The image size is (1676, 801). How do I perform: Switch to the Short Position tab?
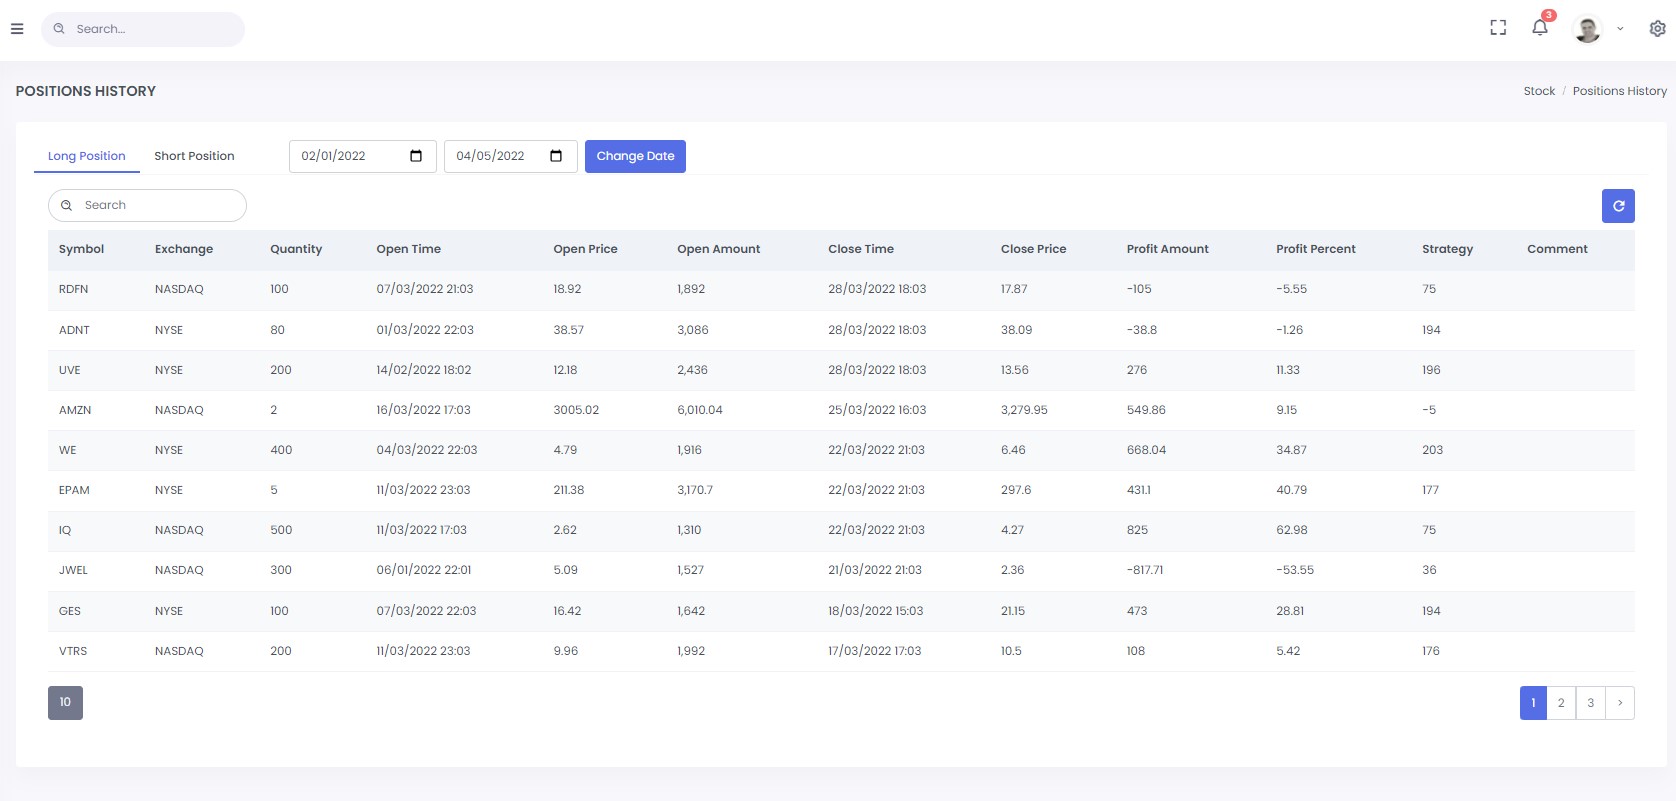(x=194, y=156)
